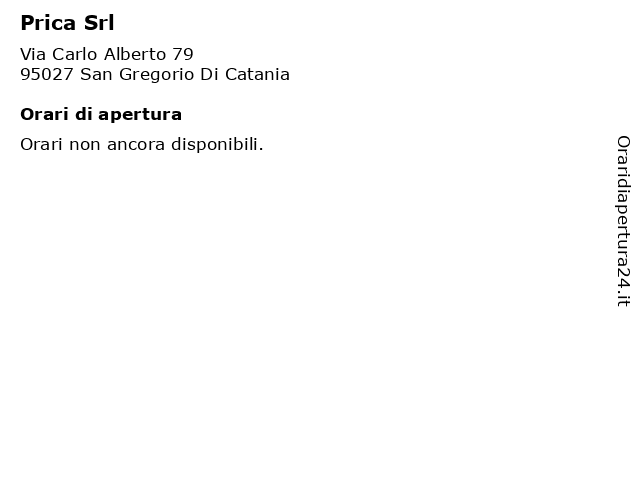640x480 pixels.
Task: Select the Via Carlo Alberto 79 address line
Action: (x=107, y=54)
